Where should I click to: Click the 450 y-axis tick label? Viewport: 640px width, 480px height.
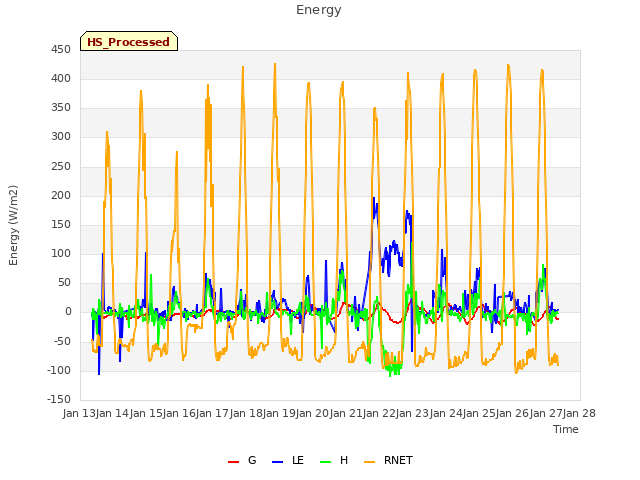[61, 50]
